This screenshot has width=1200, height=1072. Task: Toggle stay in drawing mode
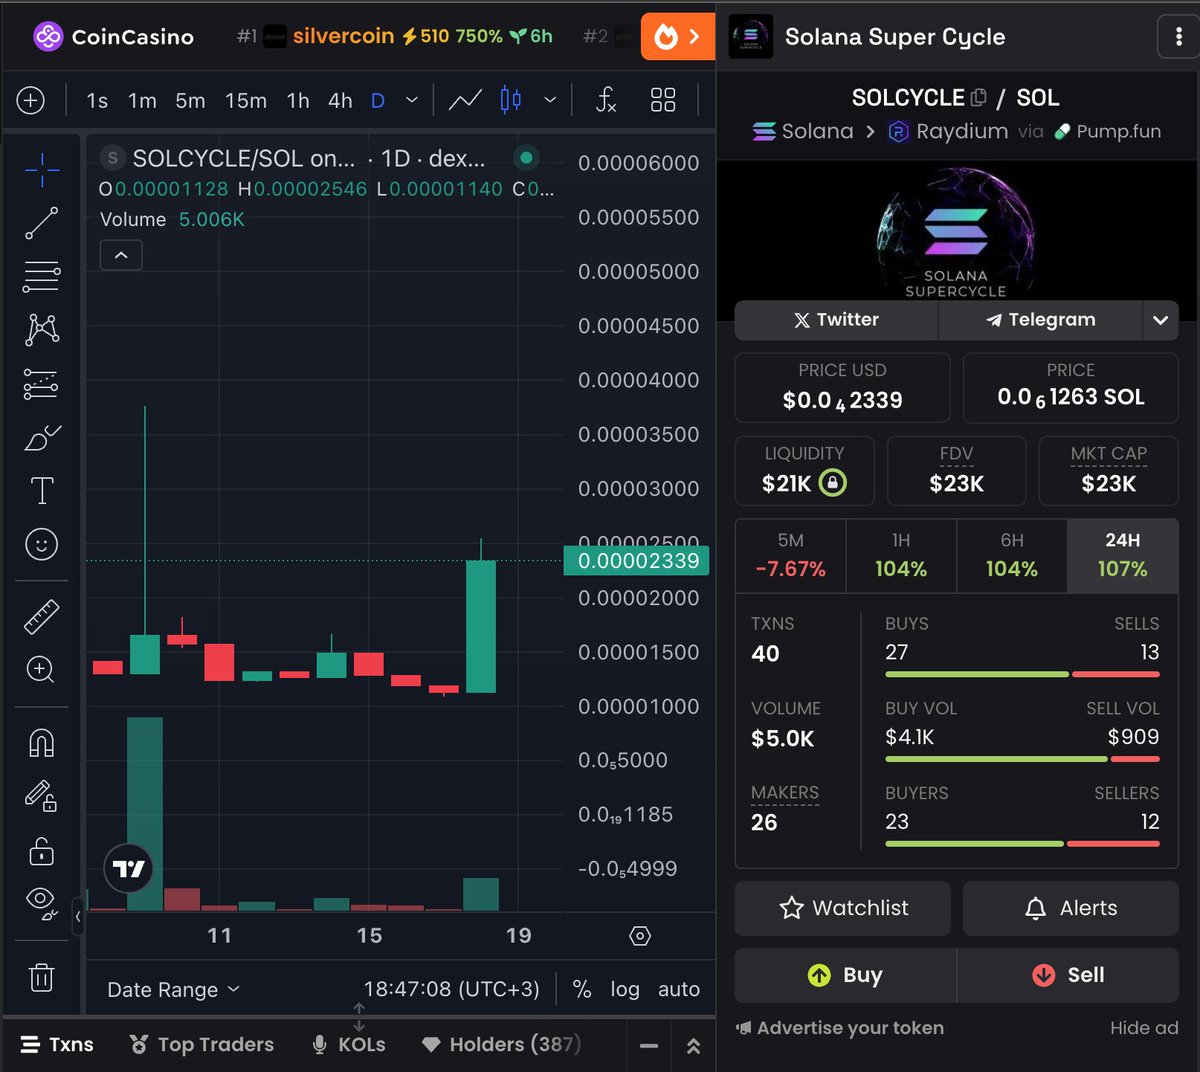coord(42,796)
